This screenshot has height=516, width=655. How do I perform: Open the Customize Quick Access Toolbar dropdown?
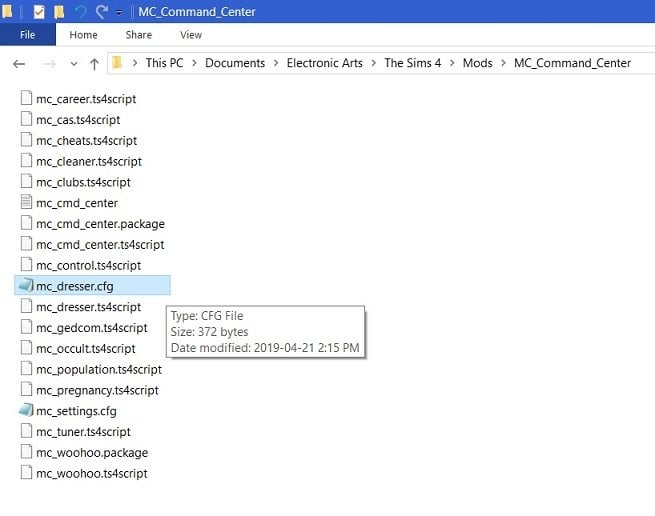point(119,13)
